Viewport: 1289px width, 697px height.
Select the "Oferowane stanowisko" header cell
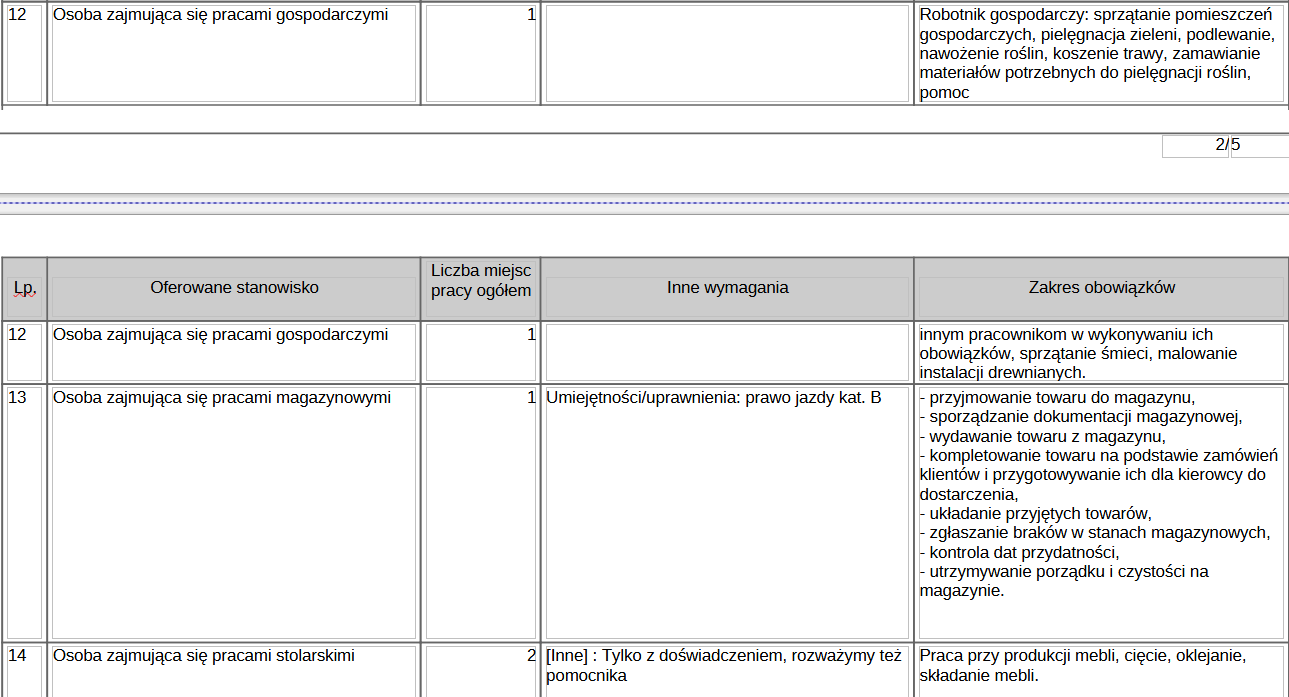234,288
